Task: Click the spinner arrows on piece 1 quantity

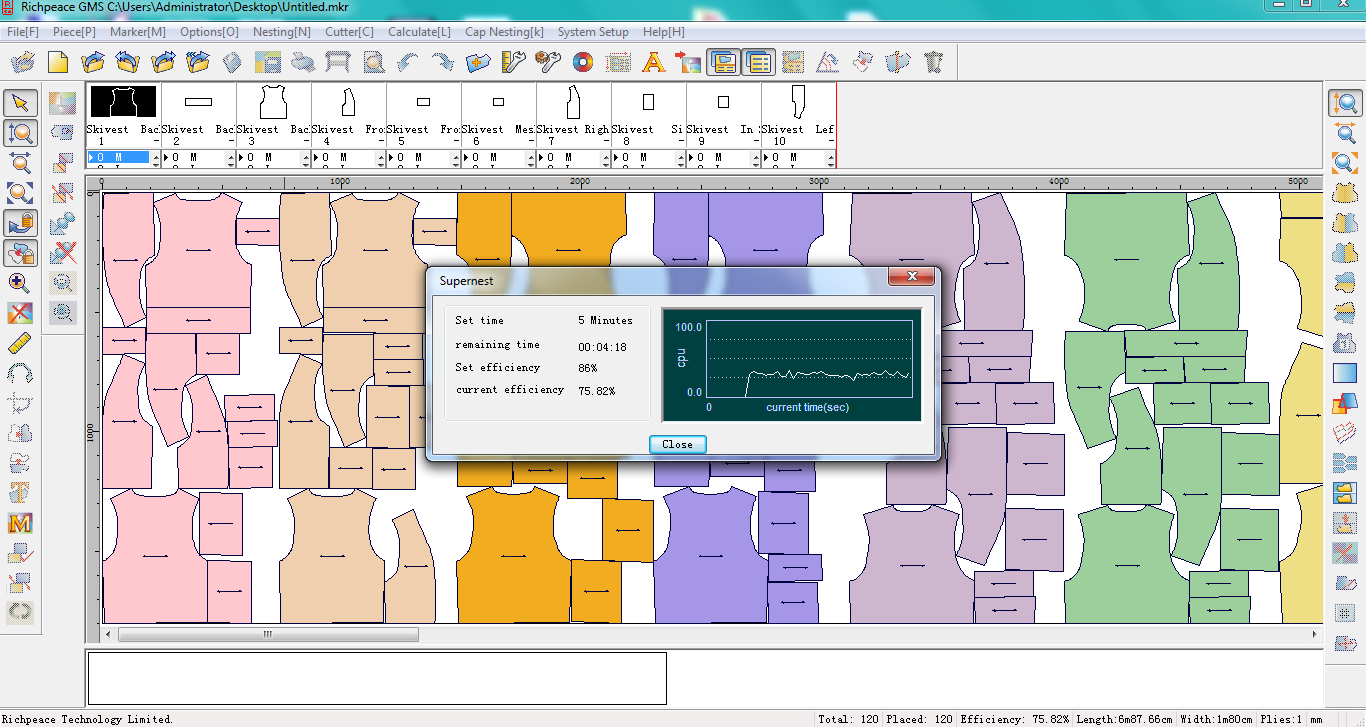Action: (155, 158)
